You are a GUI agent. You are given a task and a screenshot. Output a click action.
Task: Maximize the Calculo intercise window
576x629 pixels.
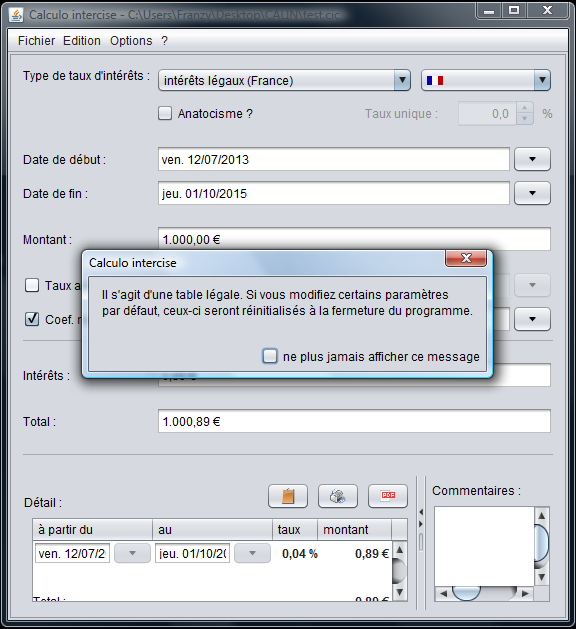(x=514, y=11)
